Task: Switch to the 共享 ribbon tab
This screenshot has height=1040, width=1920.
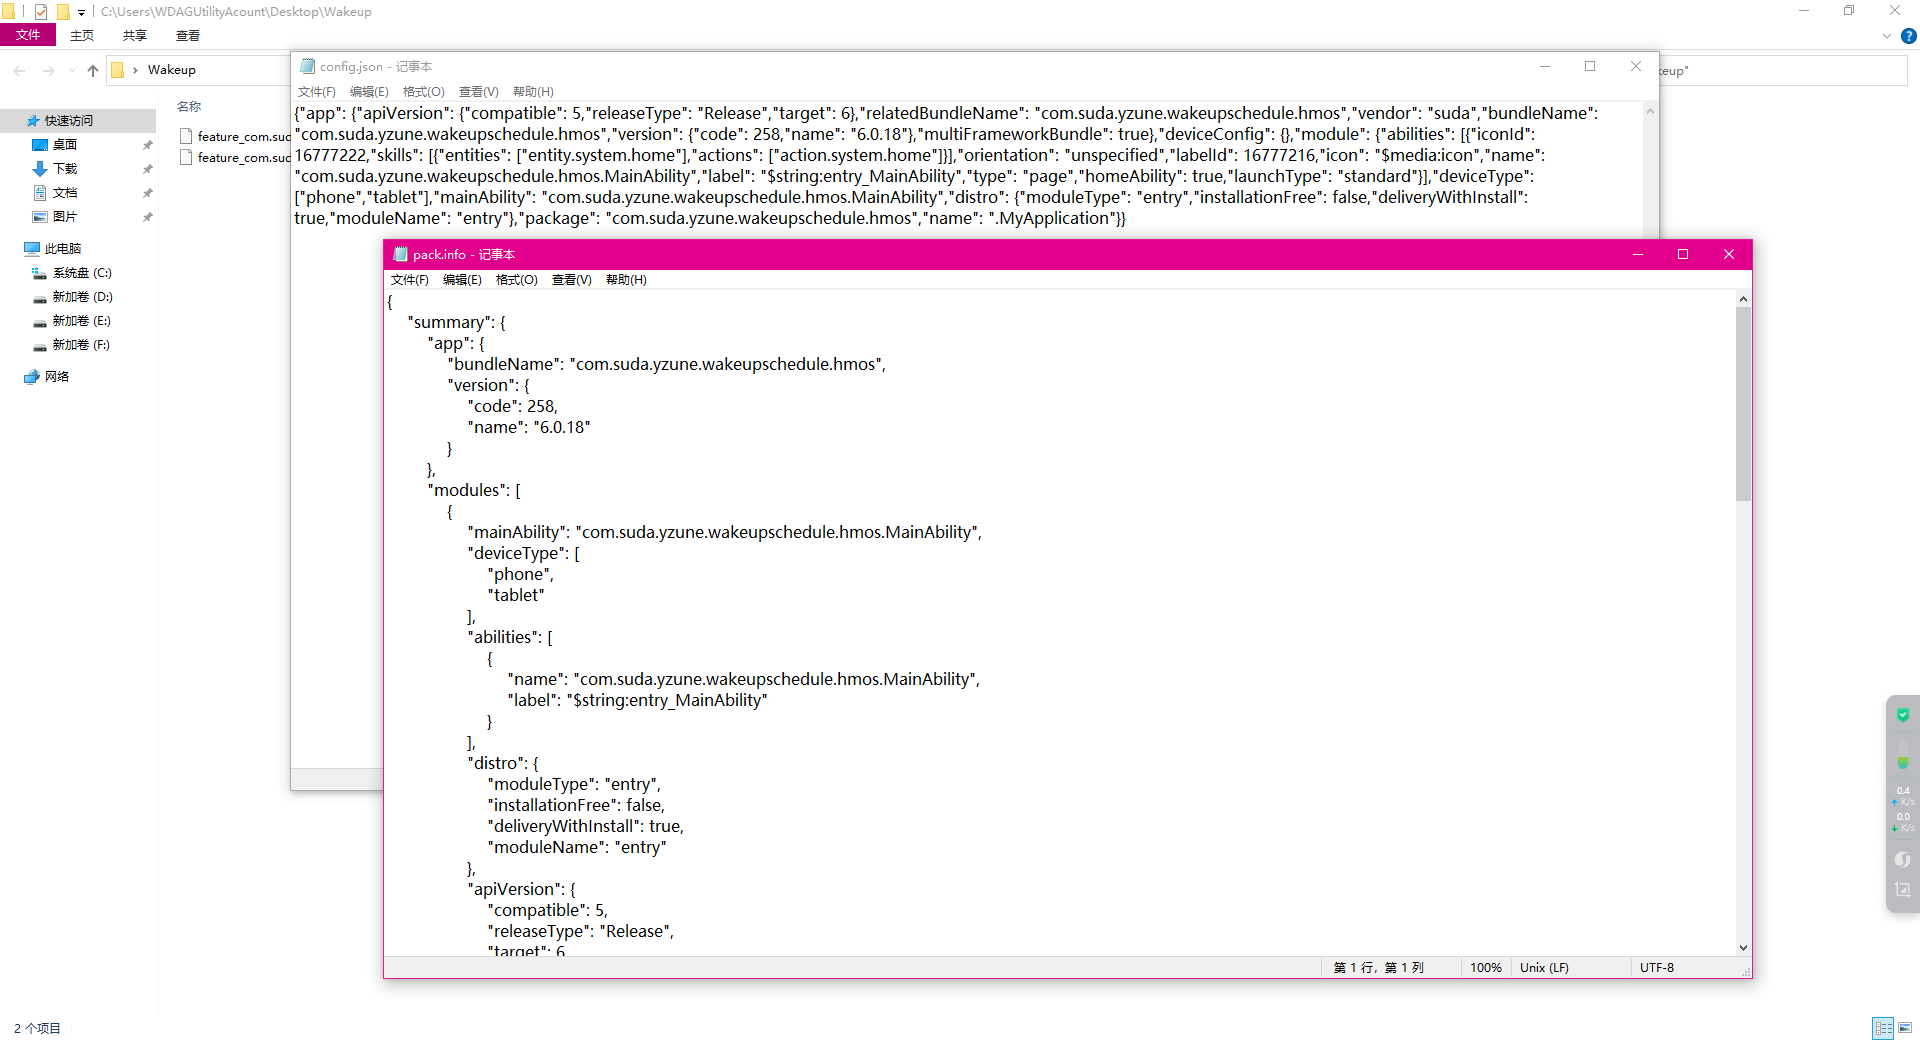Action: coord(135,35)
